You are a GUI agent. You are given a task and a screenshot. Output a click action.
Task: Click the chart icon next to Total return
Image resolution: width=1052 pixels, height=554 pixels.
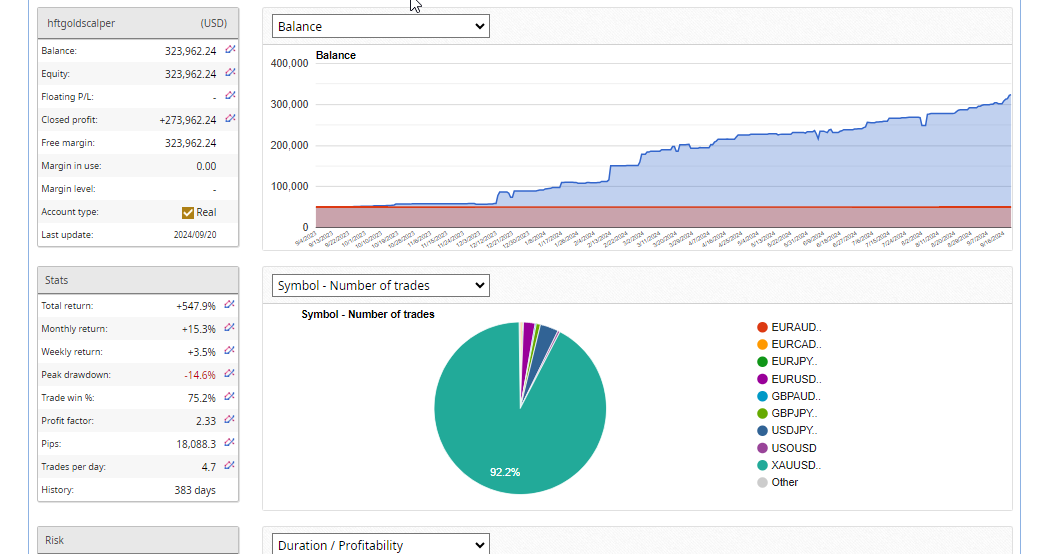tap(230, 304)
